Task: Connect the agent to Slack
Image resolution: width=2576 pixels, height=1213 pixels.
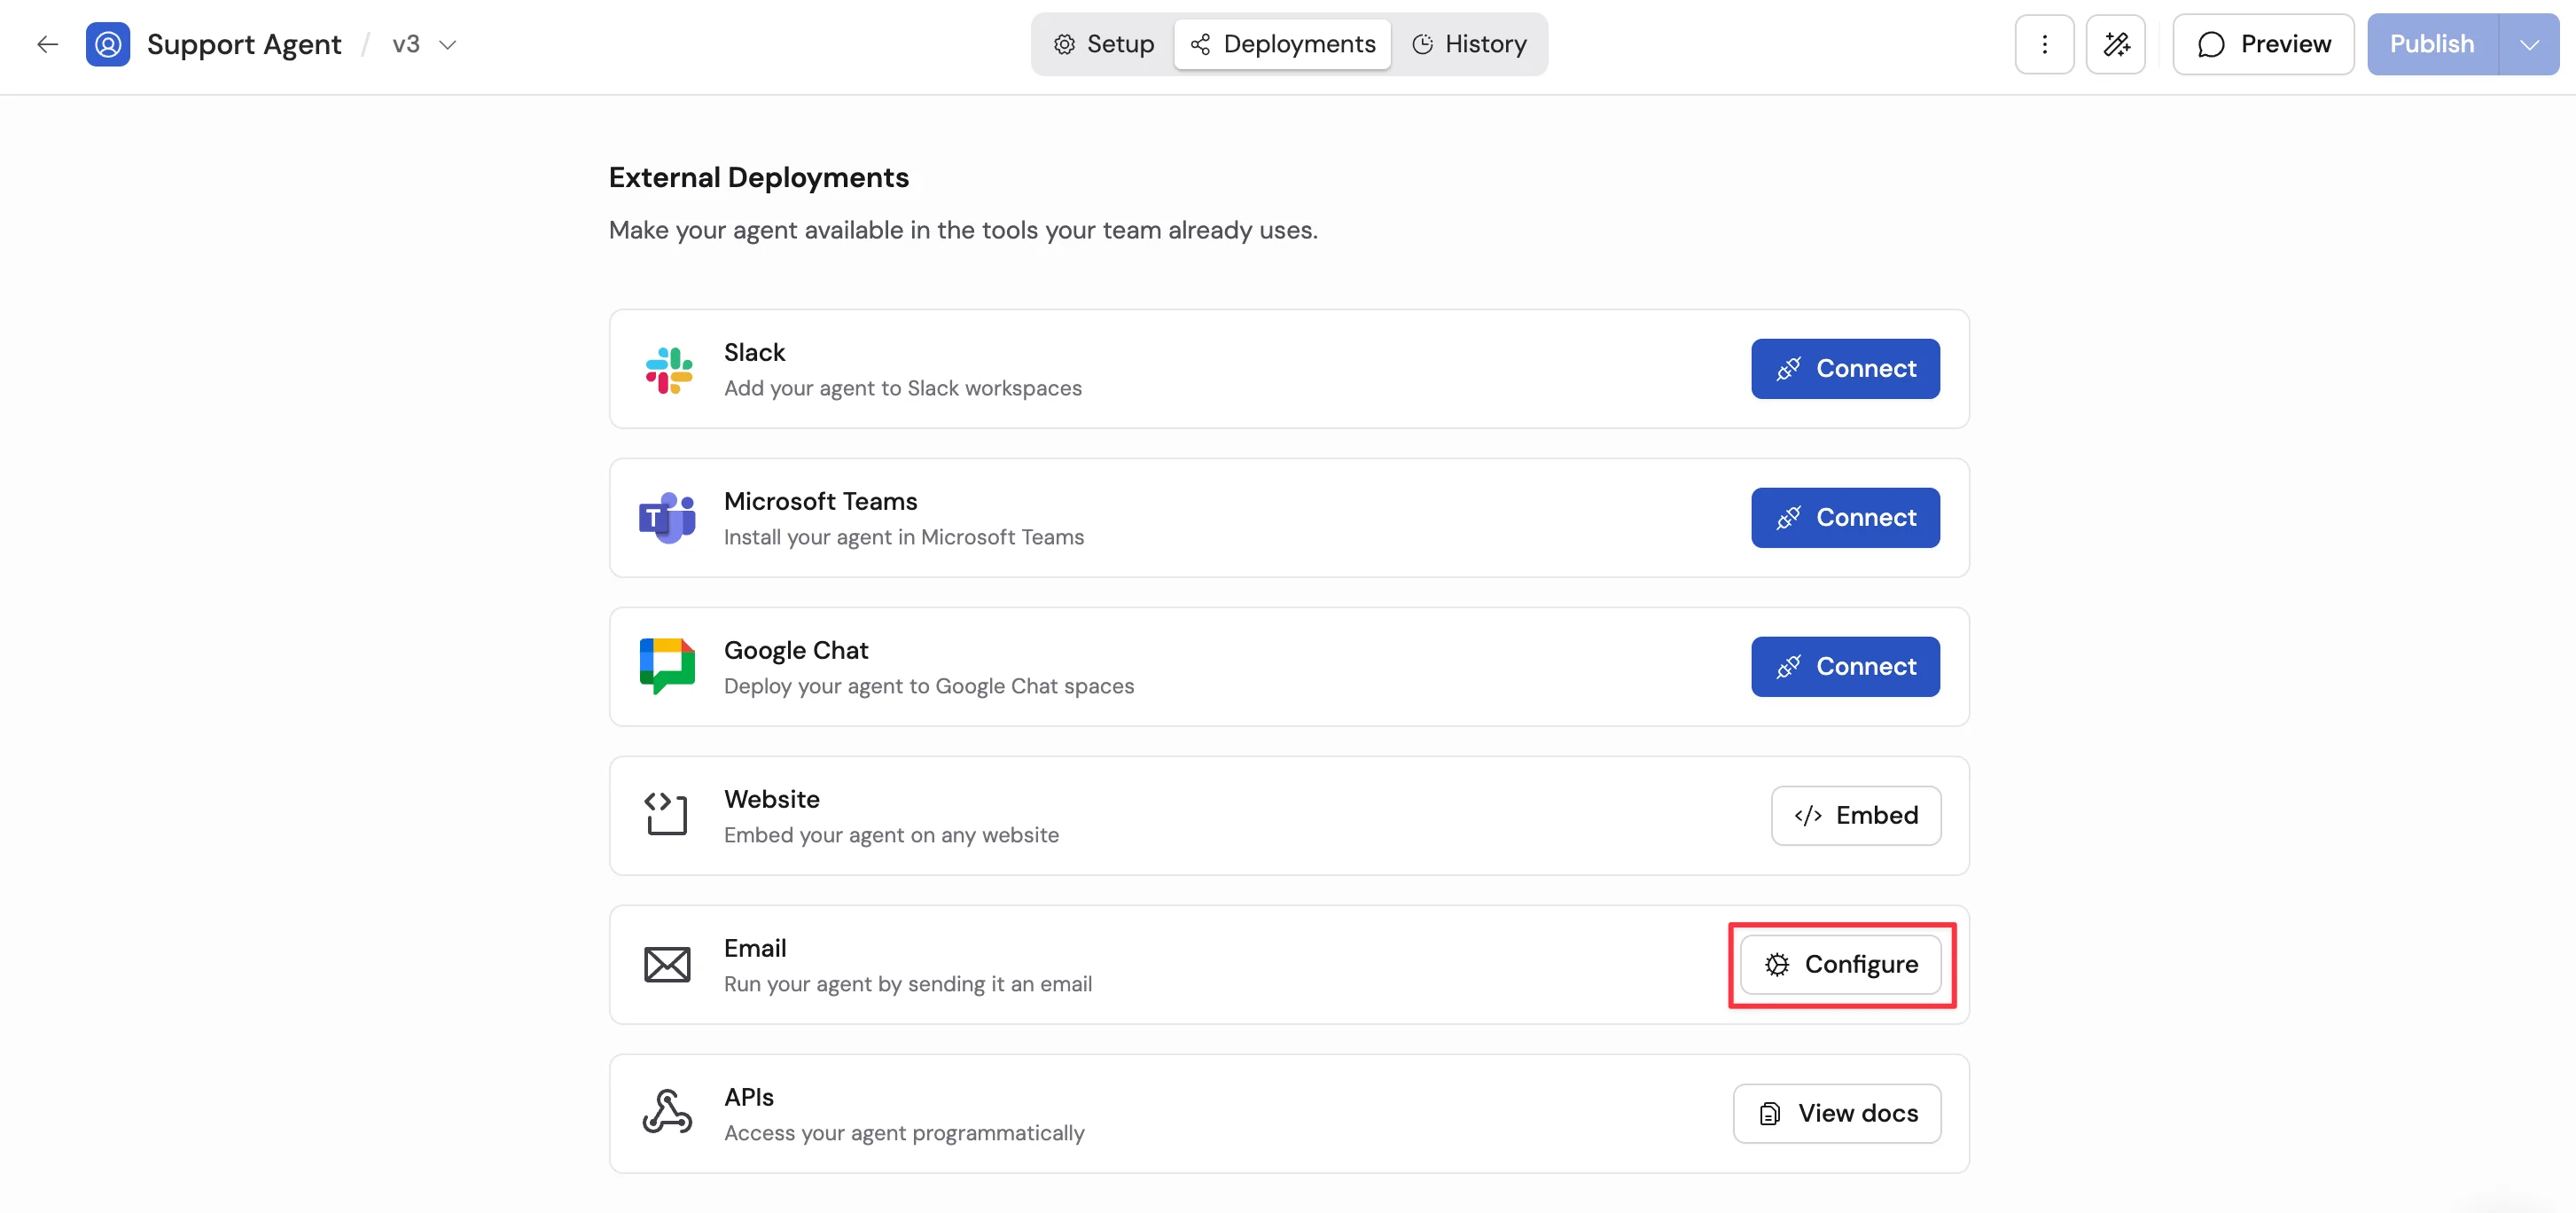Action: (1845, 369)
